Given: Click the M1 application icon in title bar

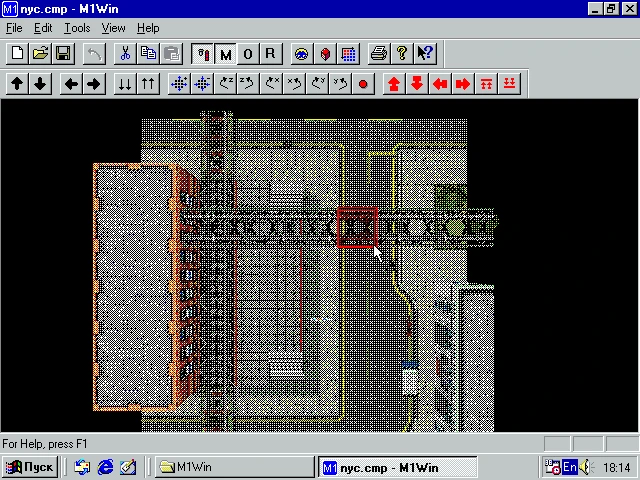Looking at the screenshot, I should [10, 9].
